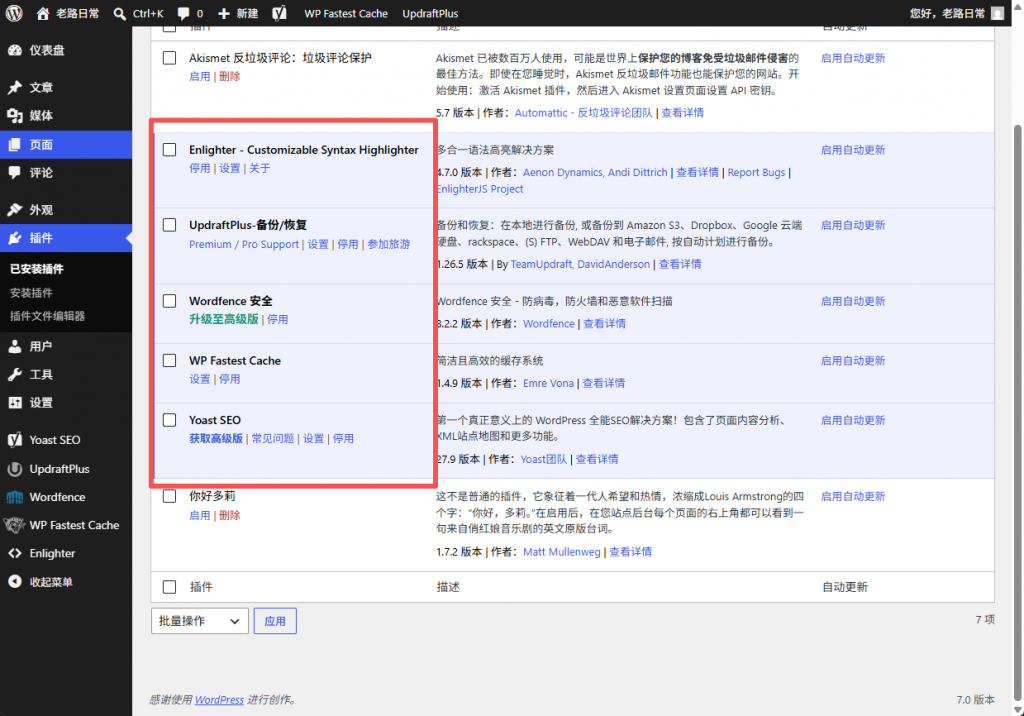Click the 收起菜单 collapse arrow icon
This screenshot has width=1024, height=716.
pos(15,581)
